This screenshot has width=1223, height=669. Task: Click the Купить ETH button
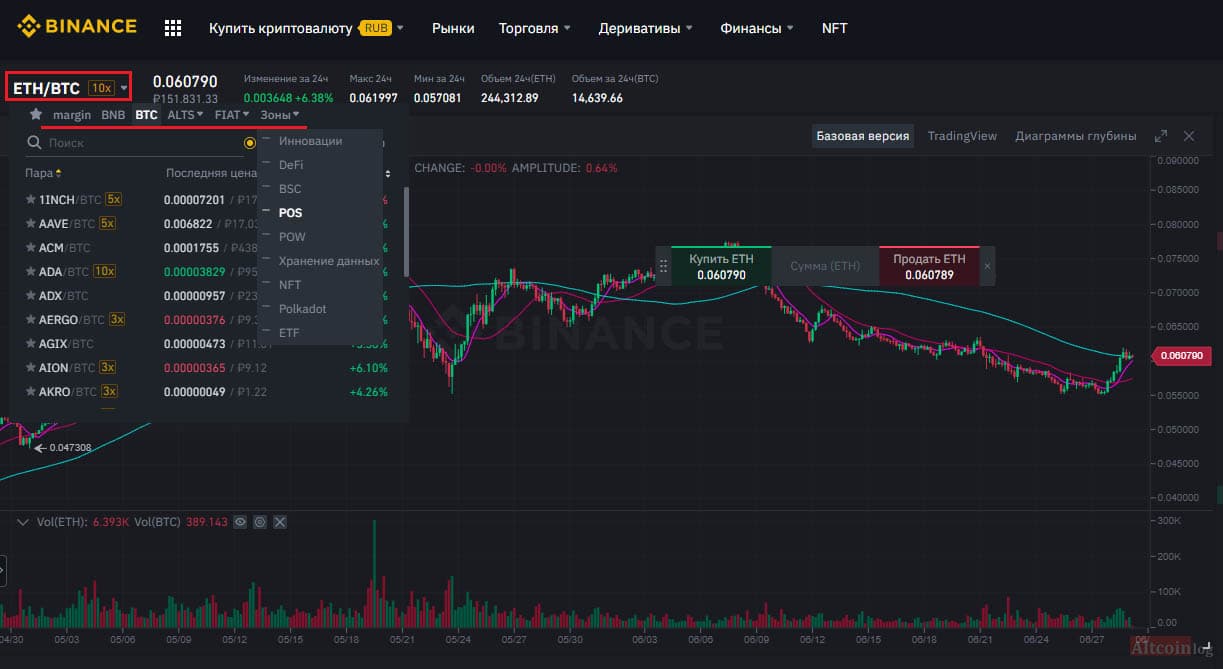click(722, 266)
